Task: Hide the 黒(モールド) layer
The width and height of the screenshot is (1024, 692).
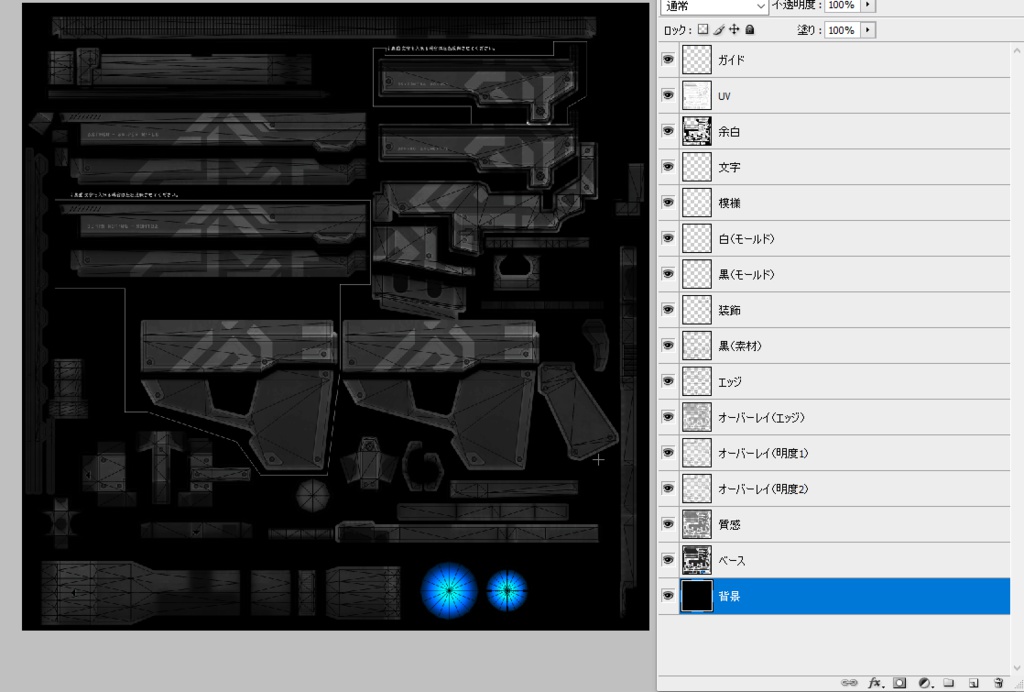Action: point(668,274)
